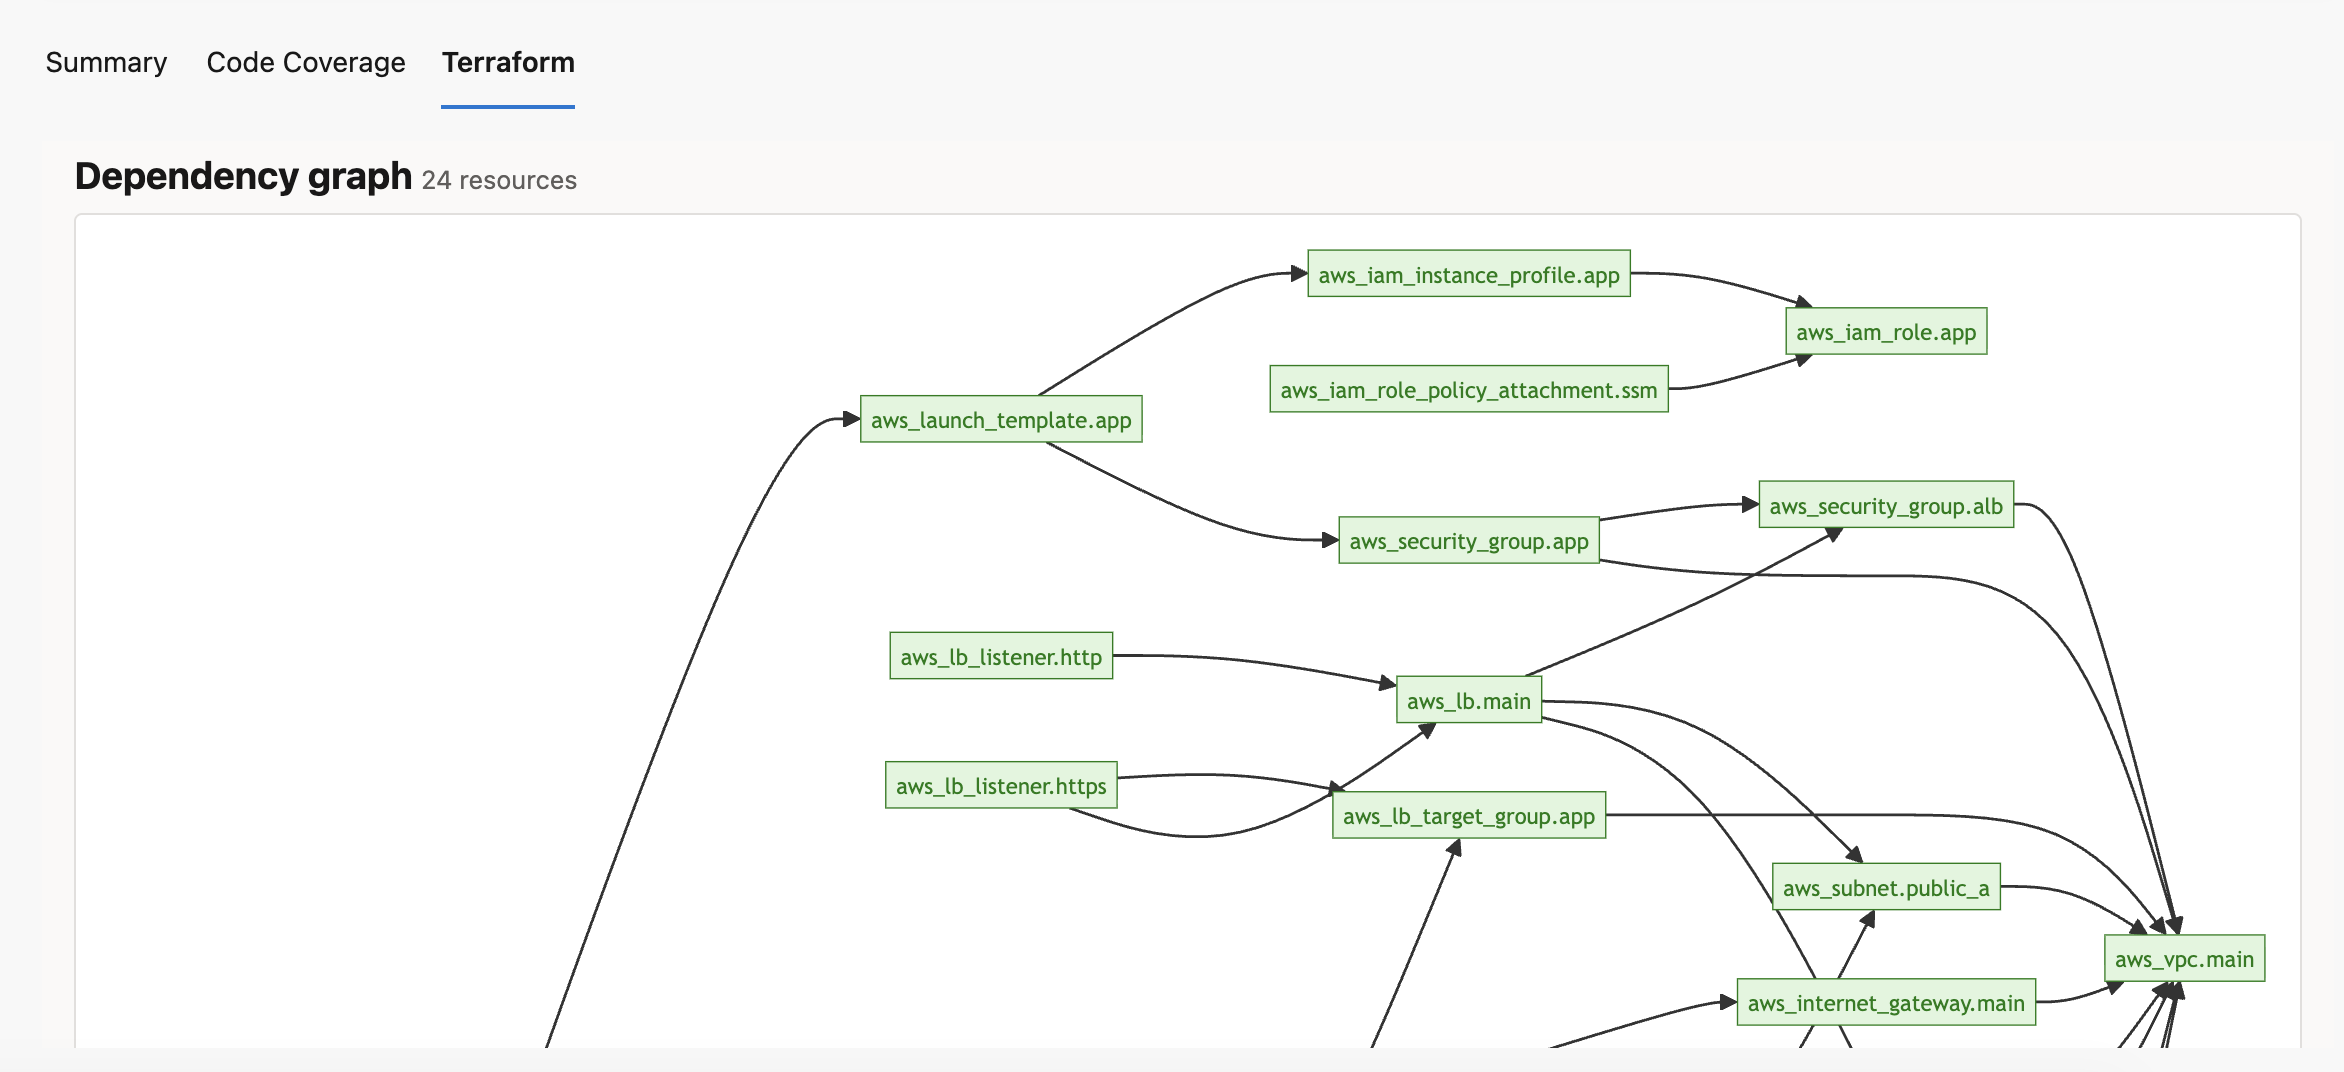Select the aws_lb_target_group.app resource

1468,816
